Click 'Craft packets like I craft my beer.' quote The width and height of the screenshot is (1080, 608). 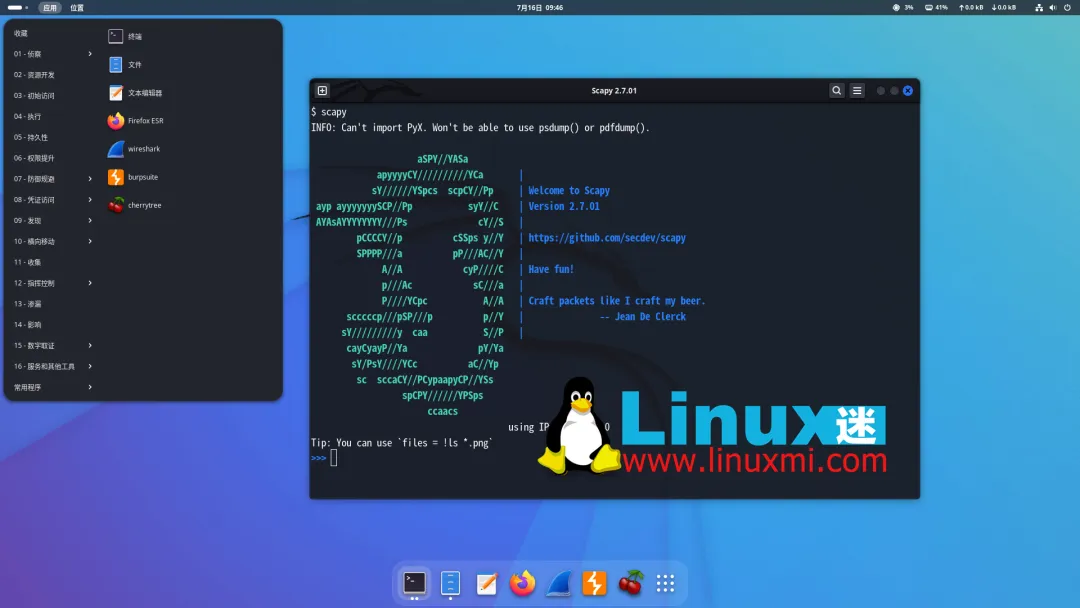coord(616,301)
